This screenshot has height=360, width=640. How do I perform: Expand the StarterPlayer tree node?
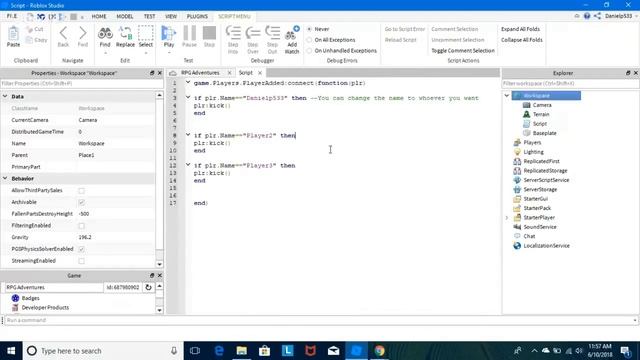click(507, 218)
